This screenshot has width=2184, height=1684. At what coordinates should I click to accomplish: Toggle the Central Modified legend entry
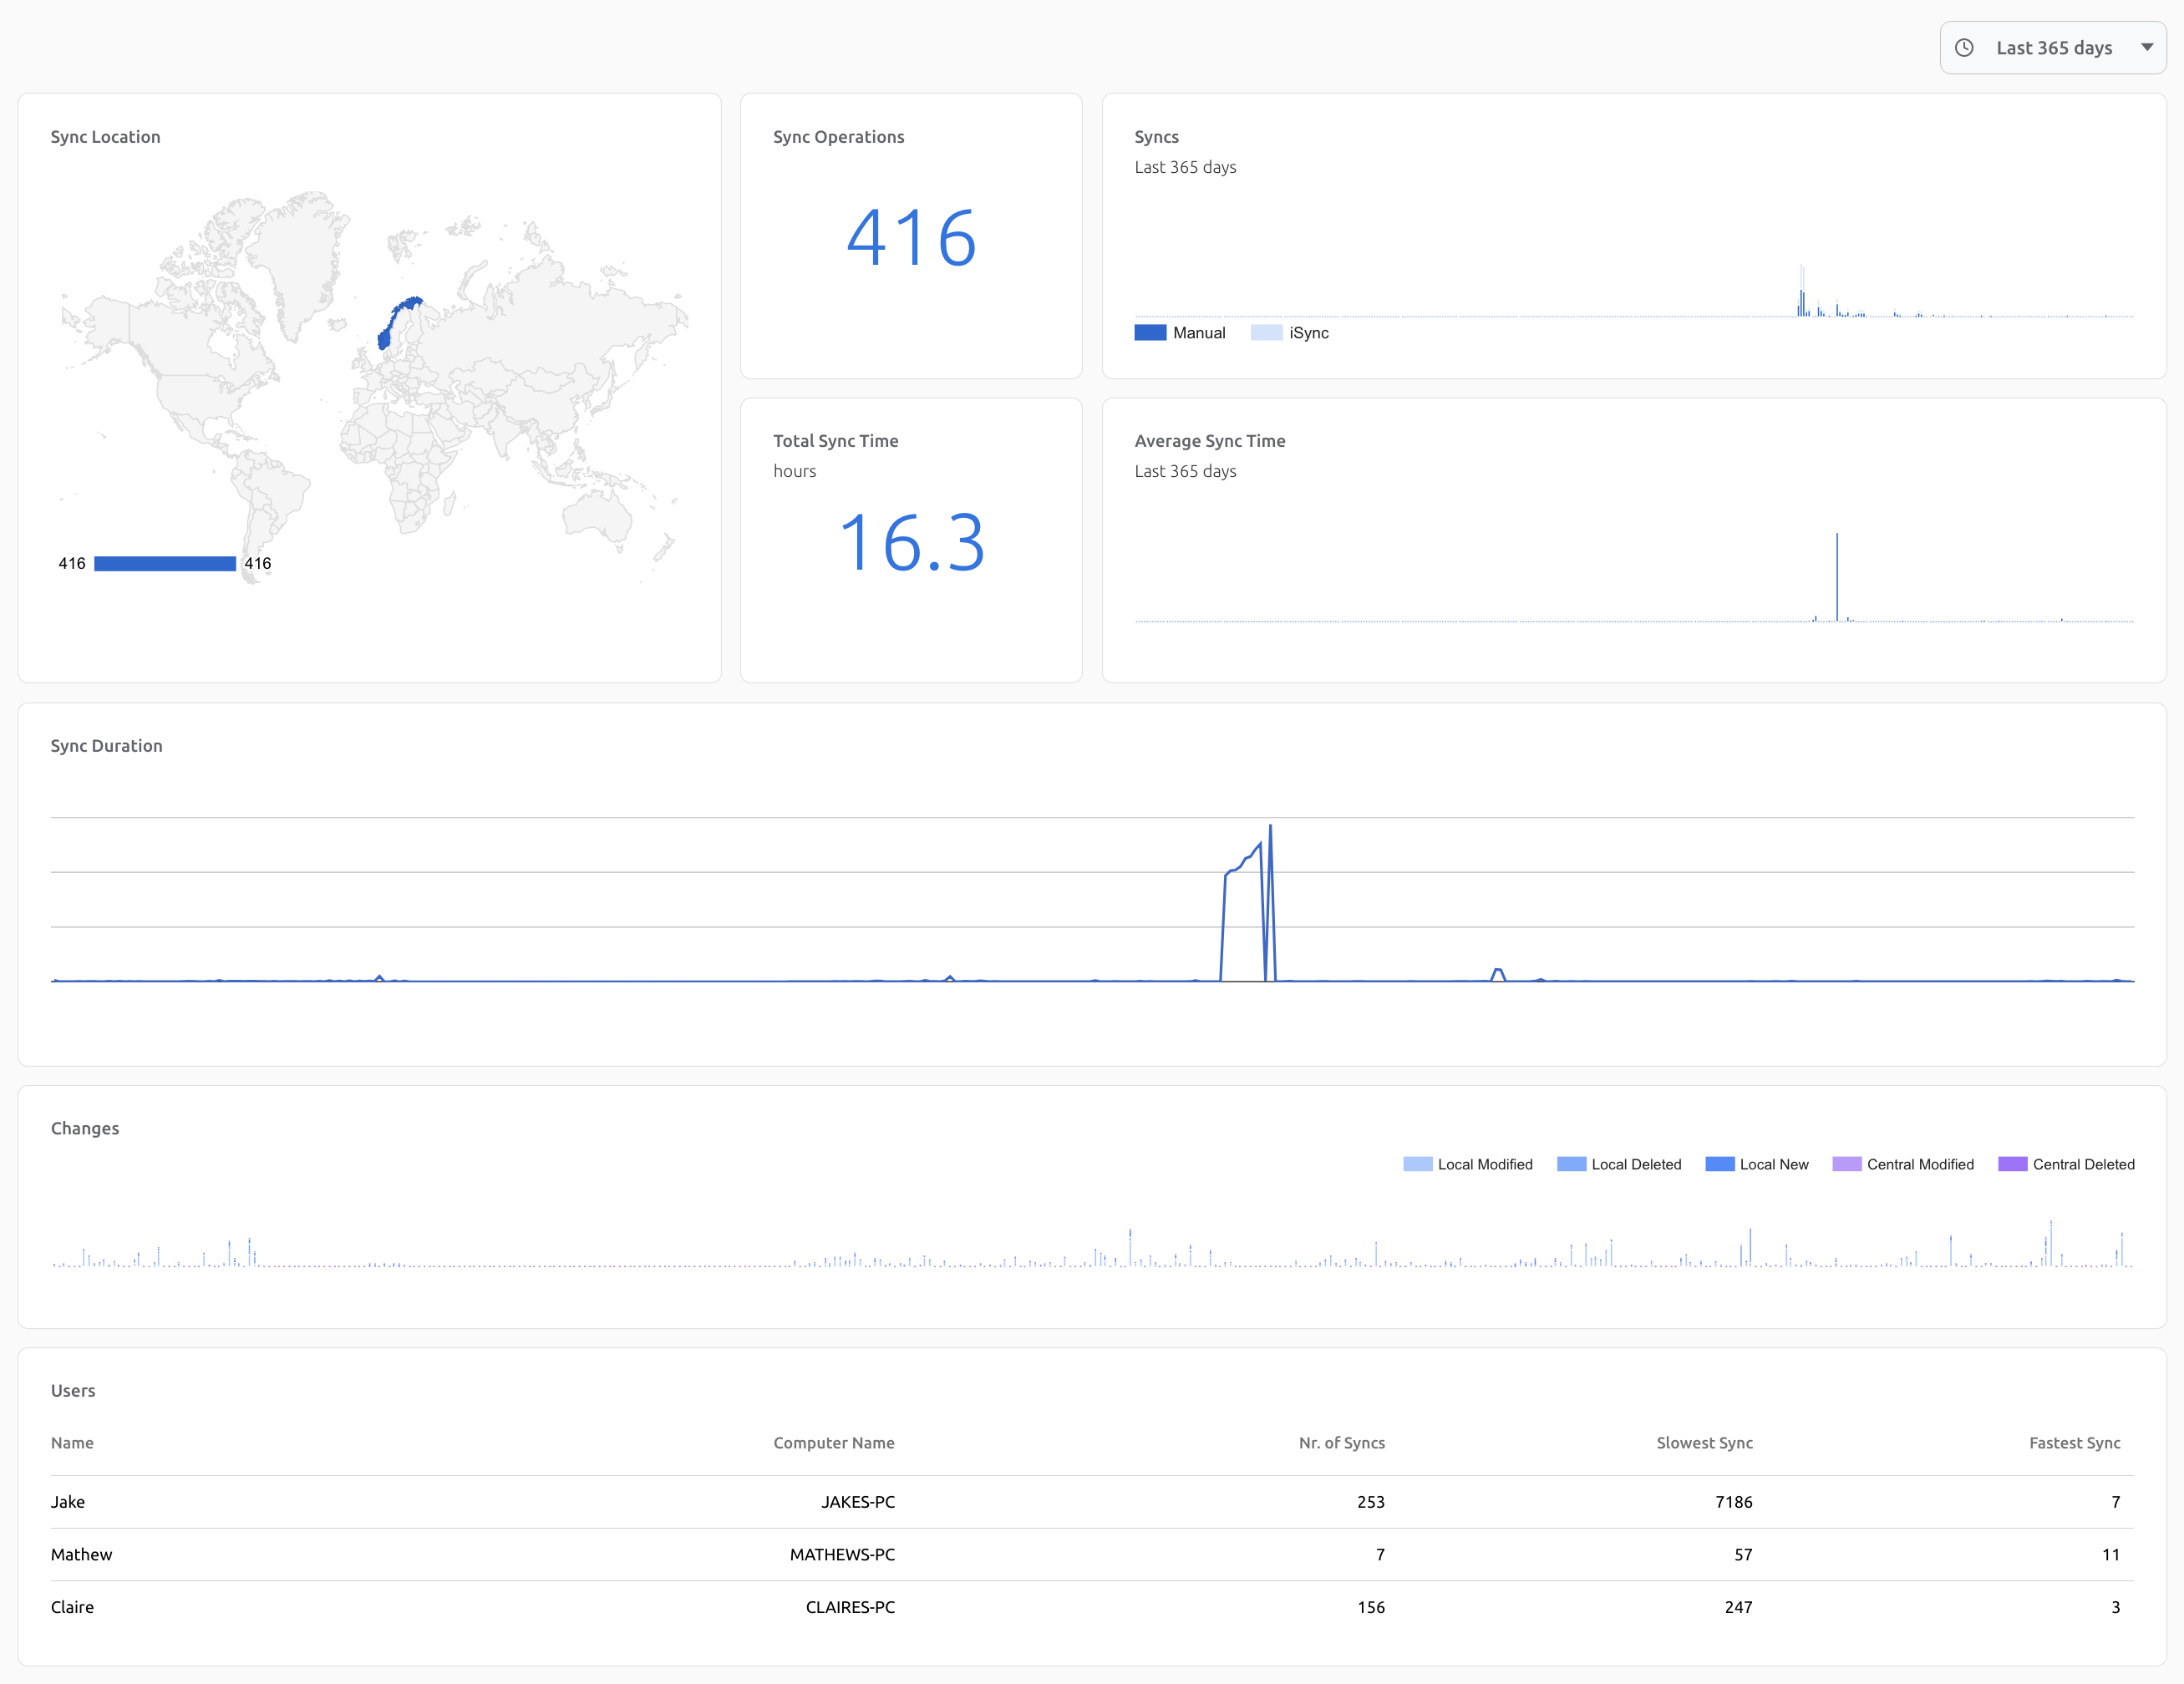pyautogui.click(x=1919, y=1164)
